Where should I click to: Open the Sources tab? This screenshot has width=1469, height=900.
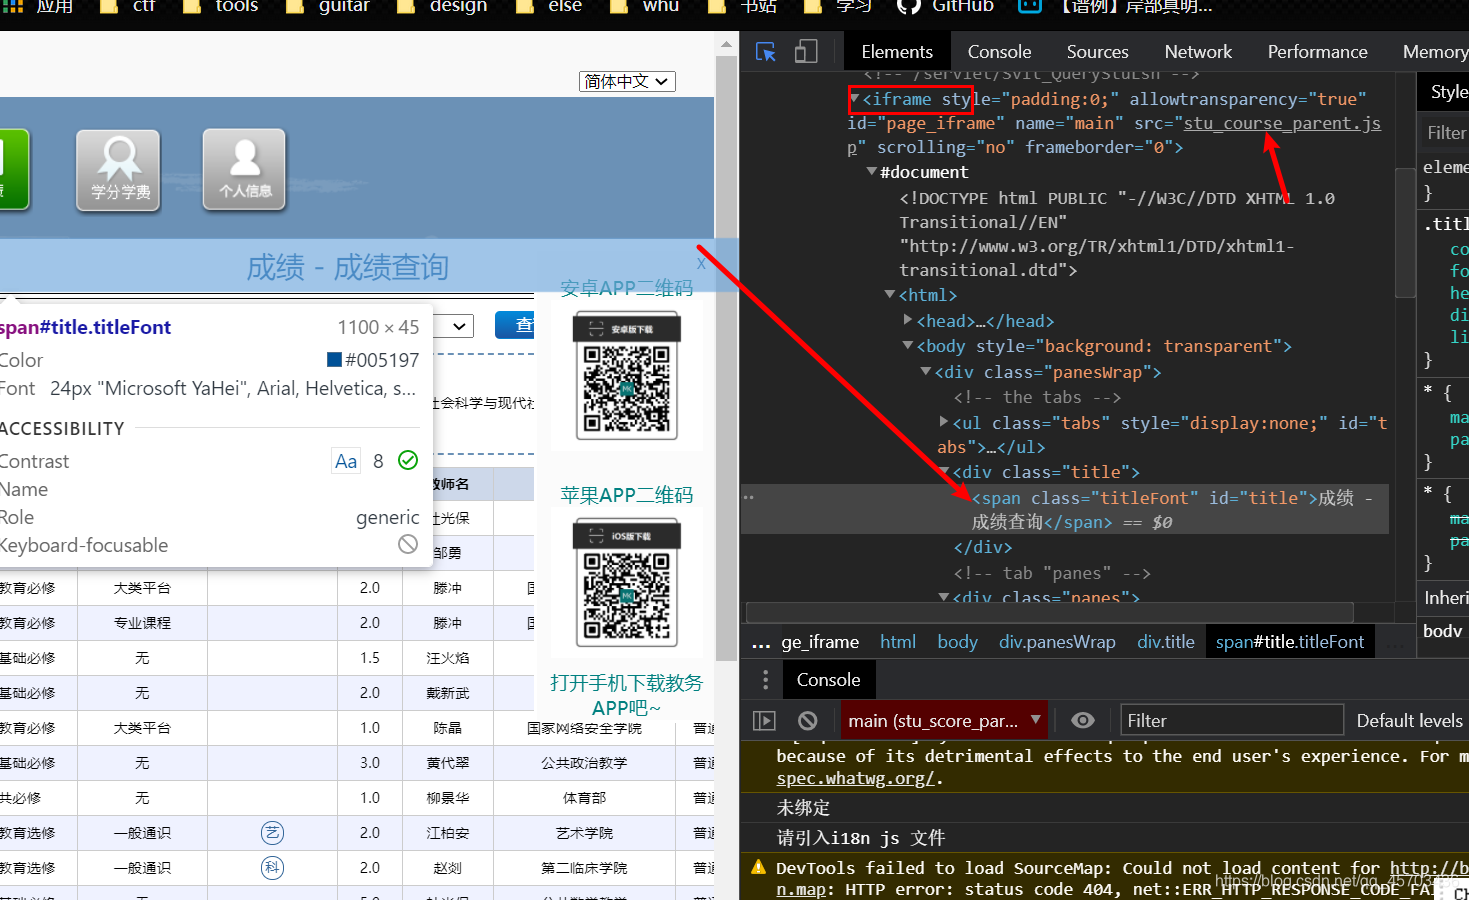point(1097,52)
